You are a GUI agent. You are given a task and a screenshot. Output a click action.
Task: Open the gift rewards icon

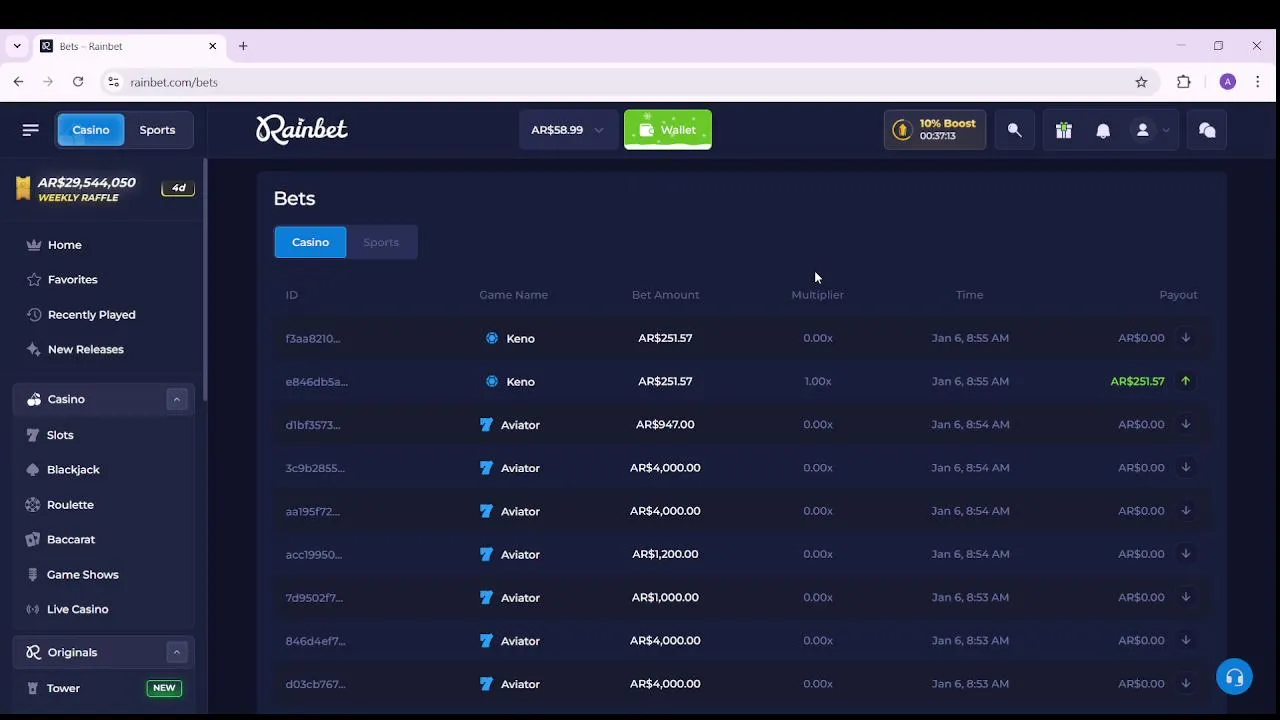(1064, 130)
